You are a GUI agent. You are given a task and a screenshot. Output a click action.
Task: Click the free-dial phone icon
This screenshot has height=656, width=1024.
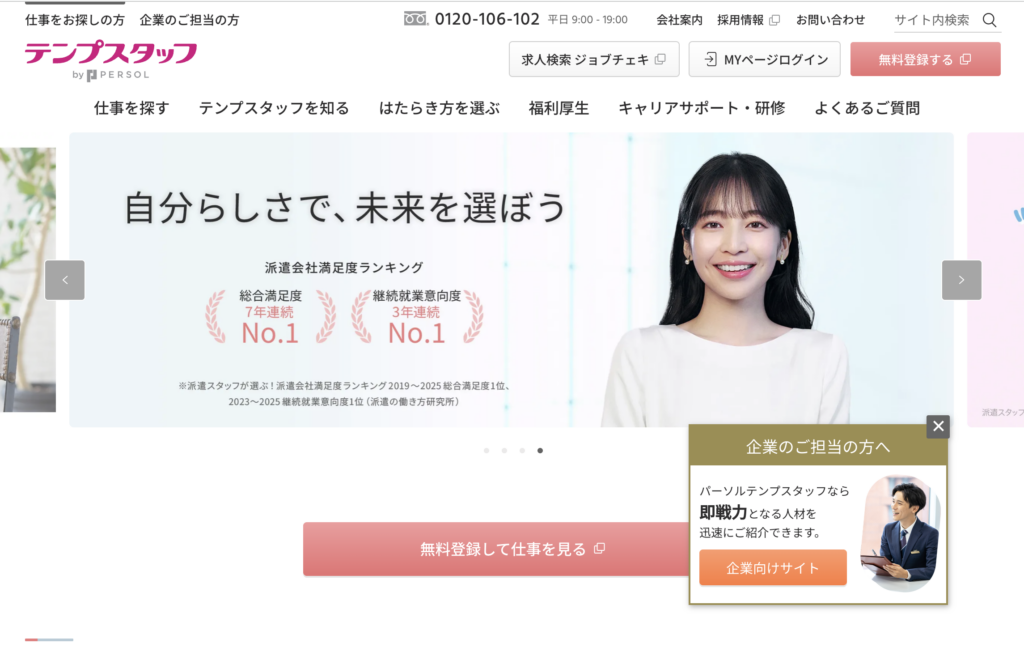(415, 19)
